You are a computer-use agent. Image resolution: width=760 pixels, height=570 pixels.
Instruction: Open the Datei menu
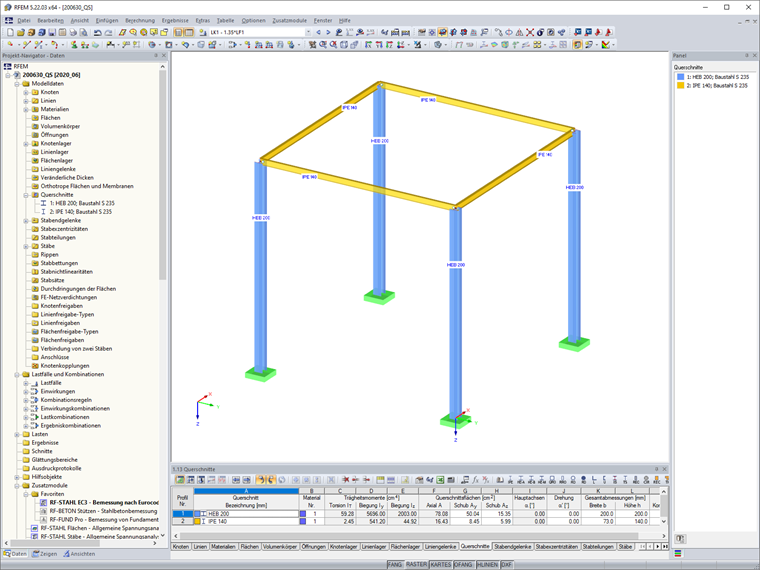point(24,20)
